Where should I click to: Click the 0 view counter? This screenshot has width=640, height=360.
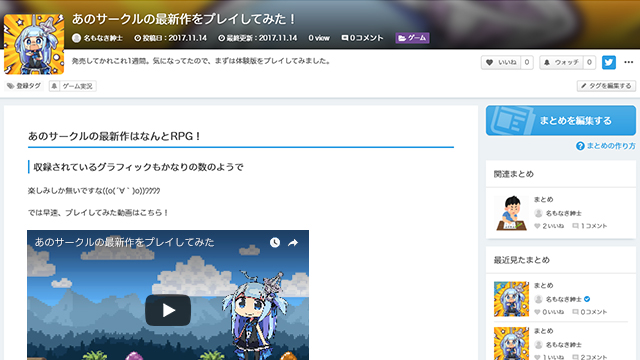[x=319, y=38]
